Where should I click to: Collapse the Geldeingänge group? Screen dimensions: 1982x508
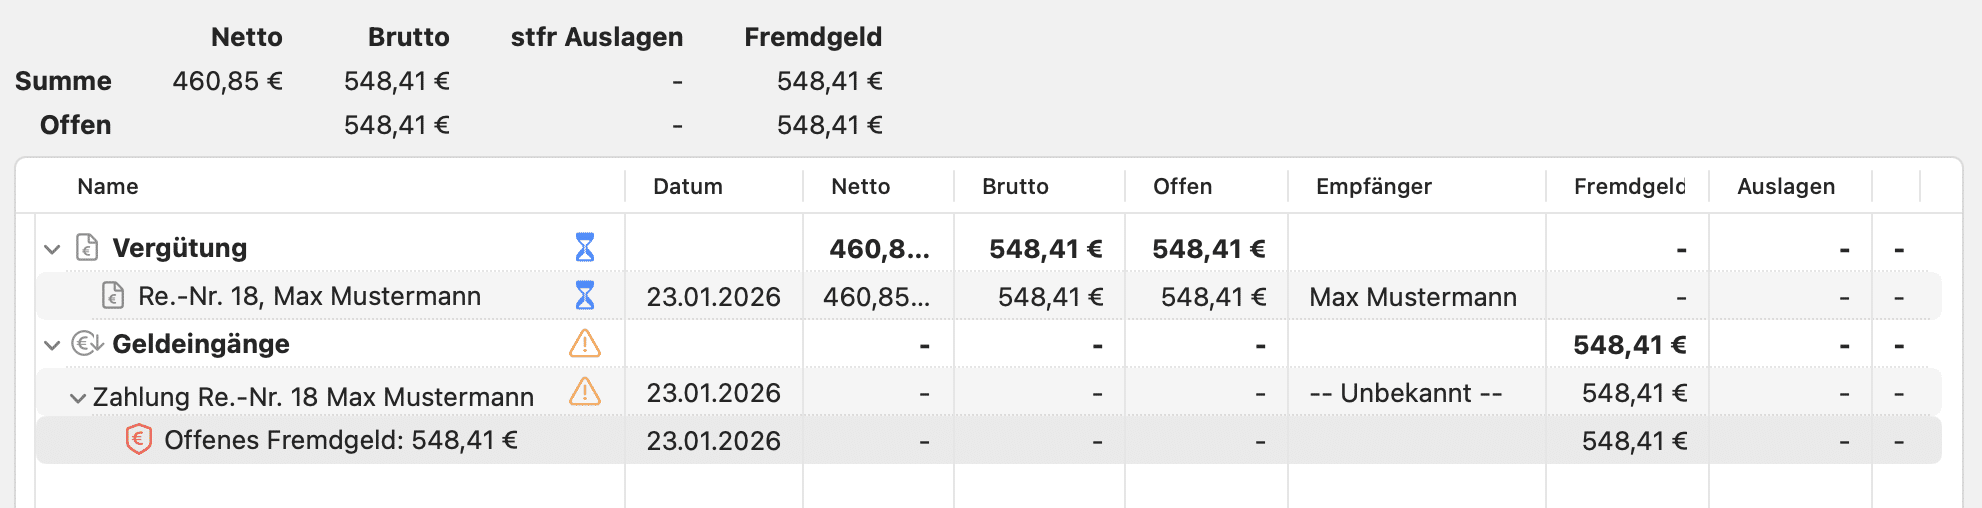tap(52, 345)
